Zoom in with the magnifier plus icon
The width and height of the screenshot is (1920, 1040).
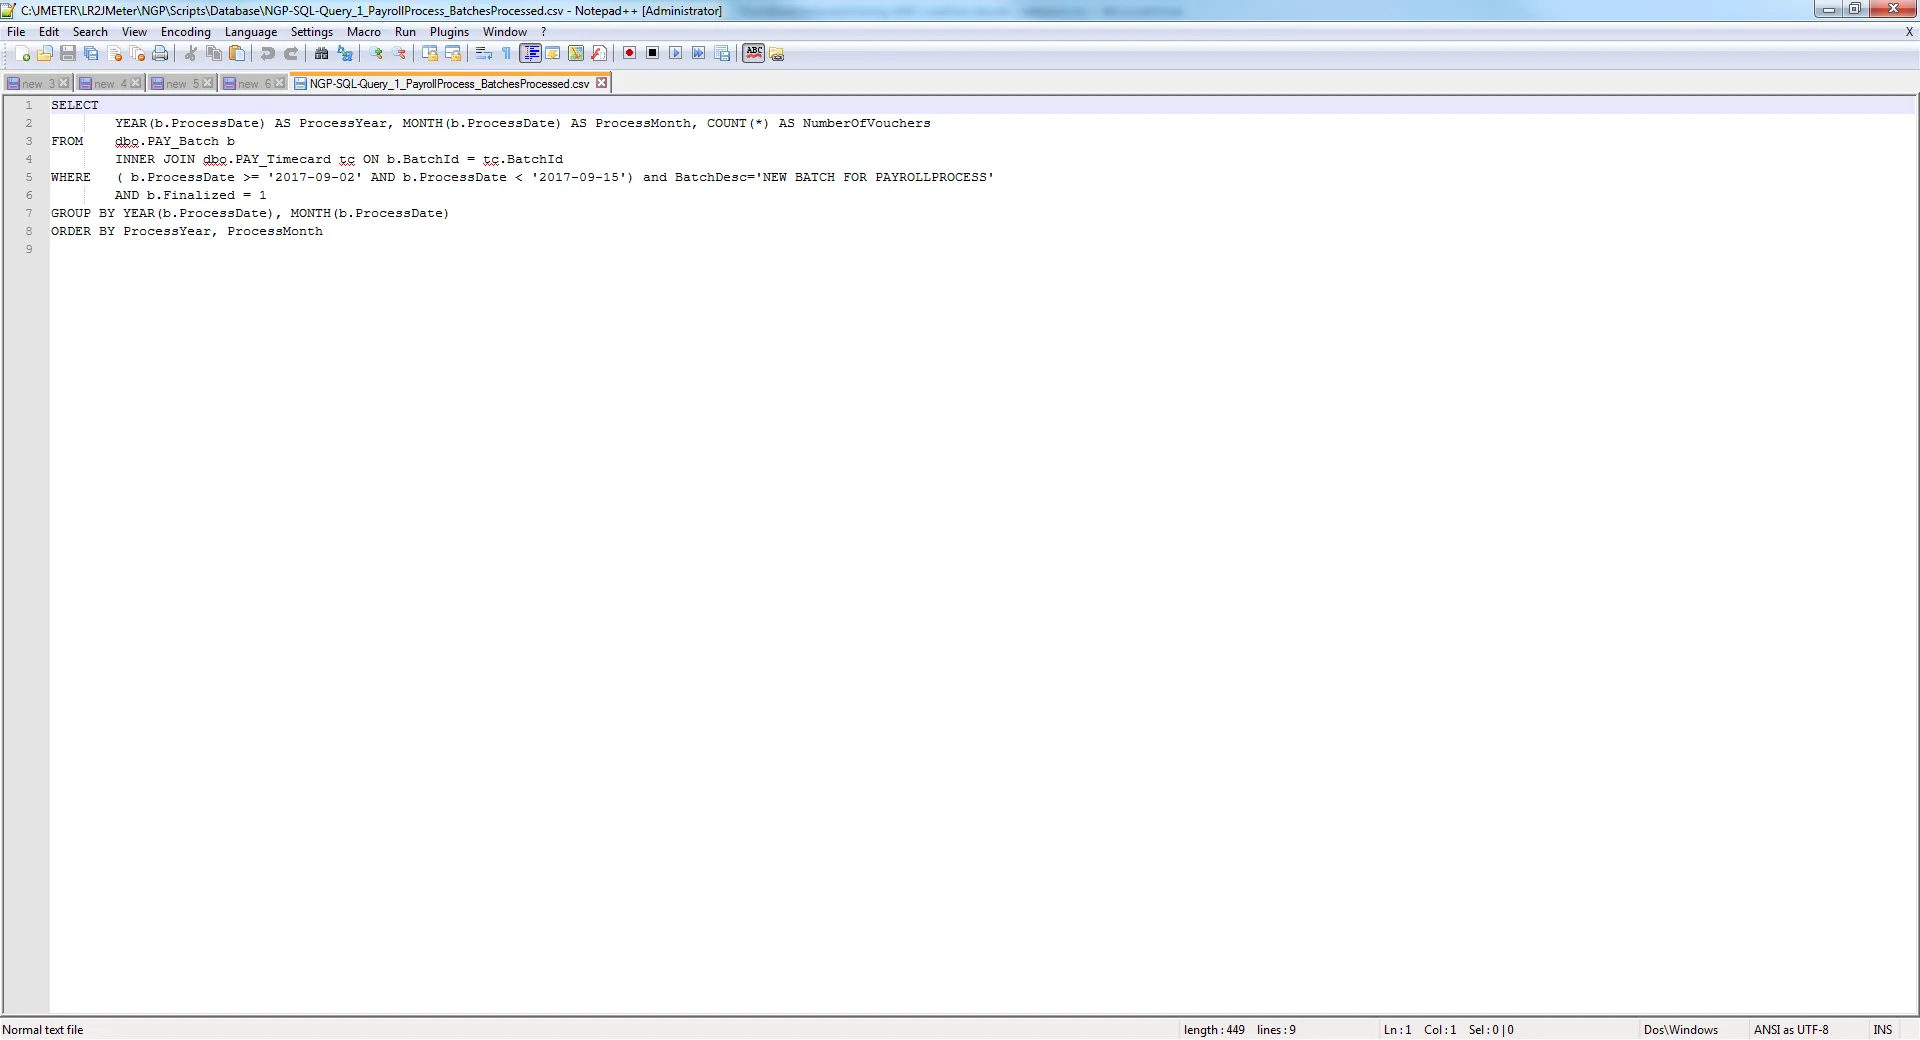click(x=375, y=54)
